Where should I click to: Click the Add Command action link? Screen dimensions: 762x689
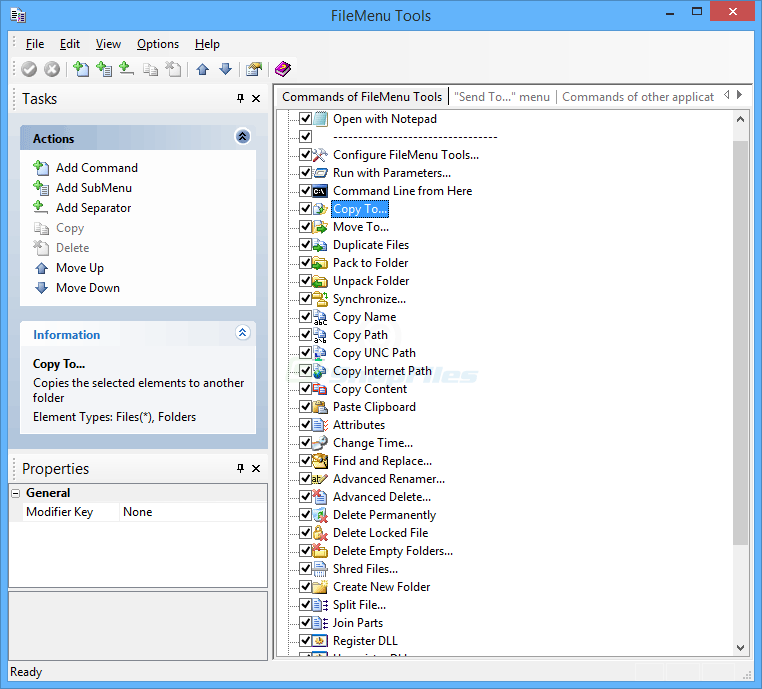click(x=97, y=168)
